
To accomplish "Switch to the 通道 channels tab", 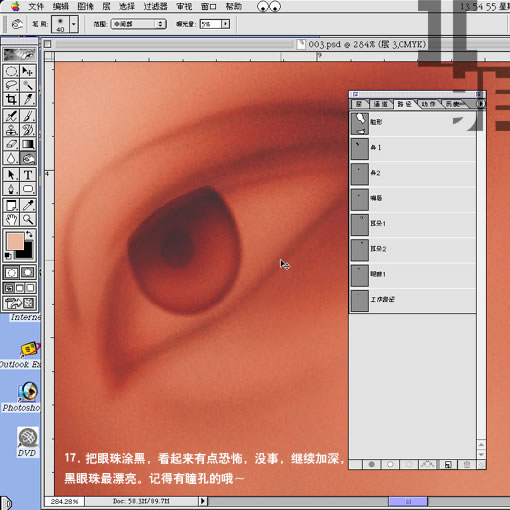I will [x=380, y=104].
